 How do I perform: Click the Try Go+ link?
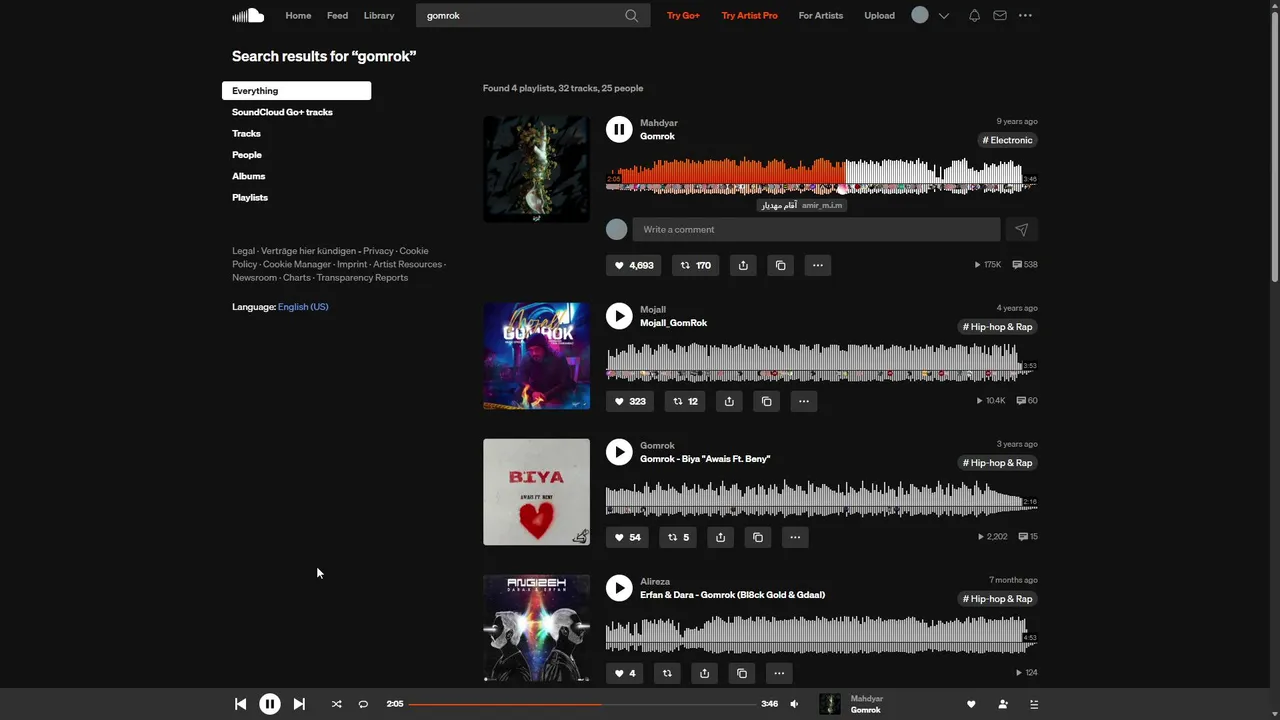(x=683, y=15)
